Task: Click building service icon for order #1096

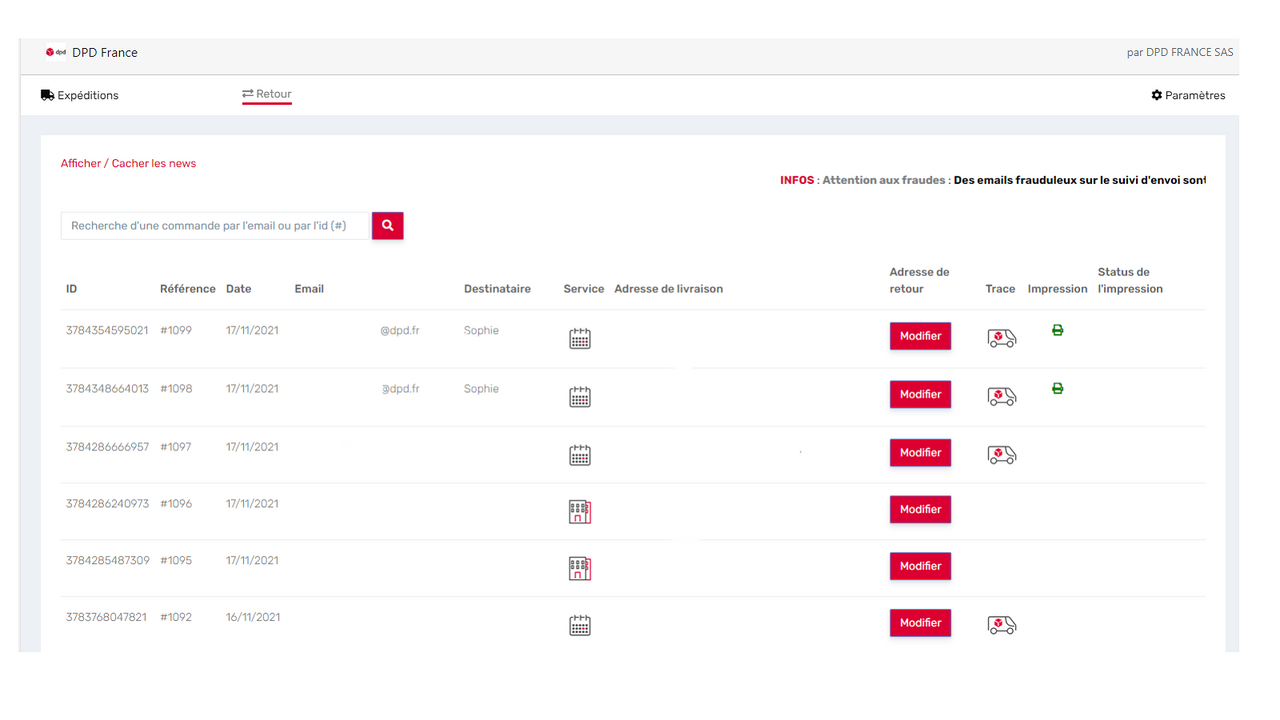Action: [x=580, y=512]
